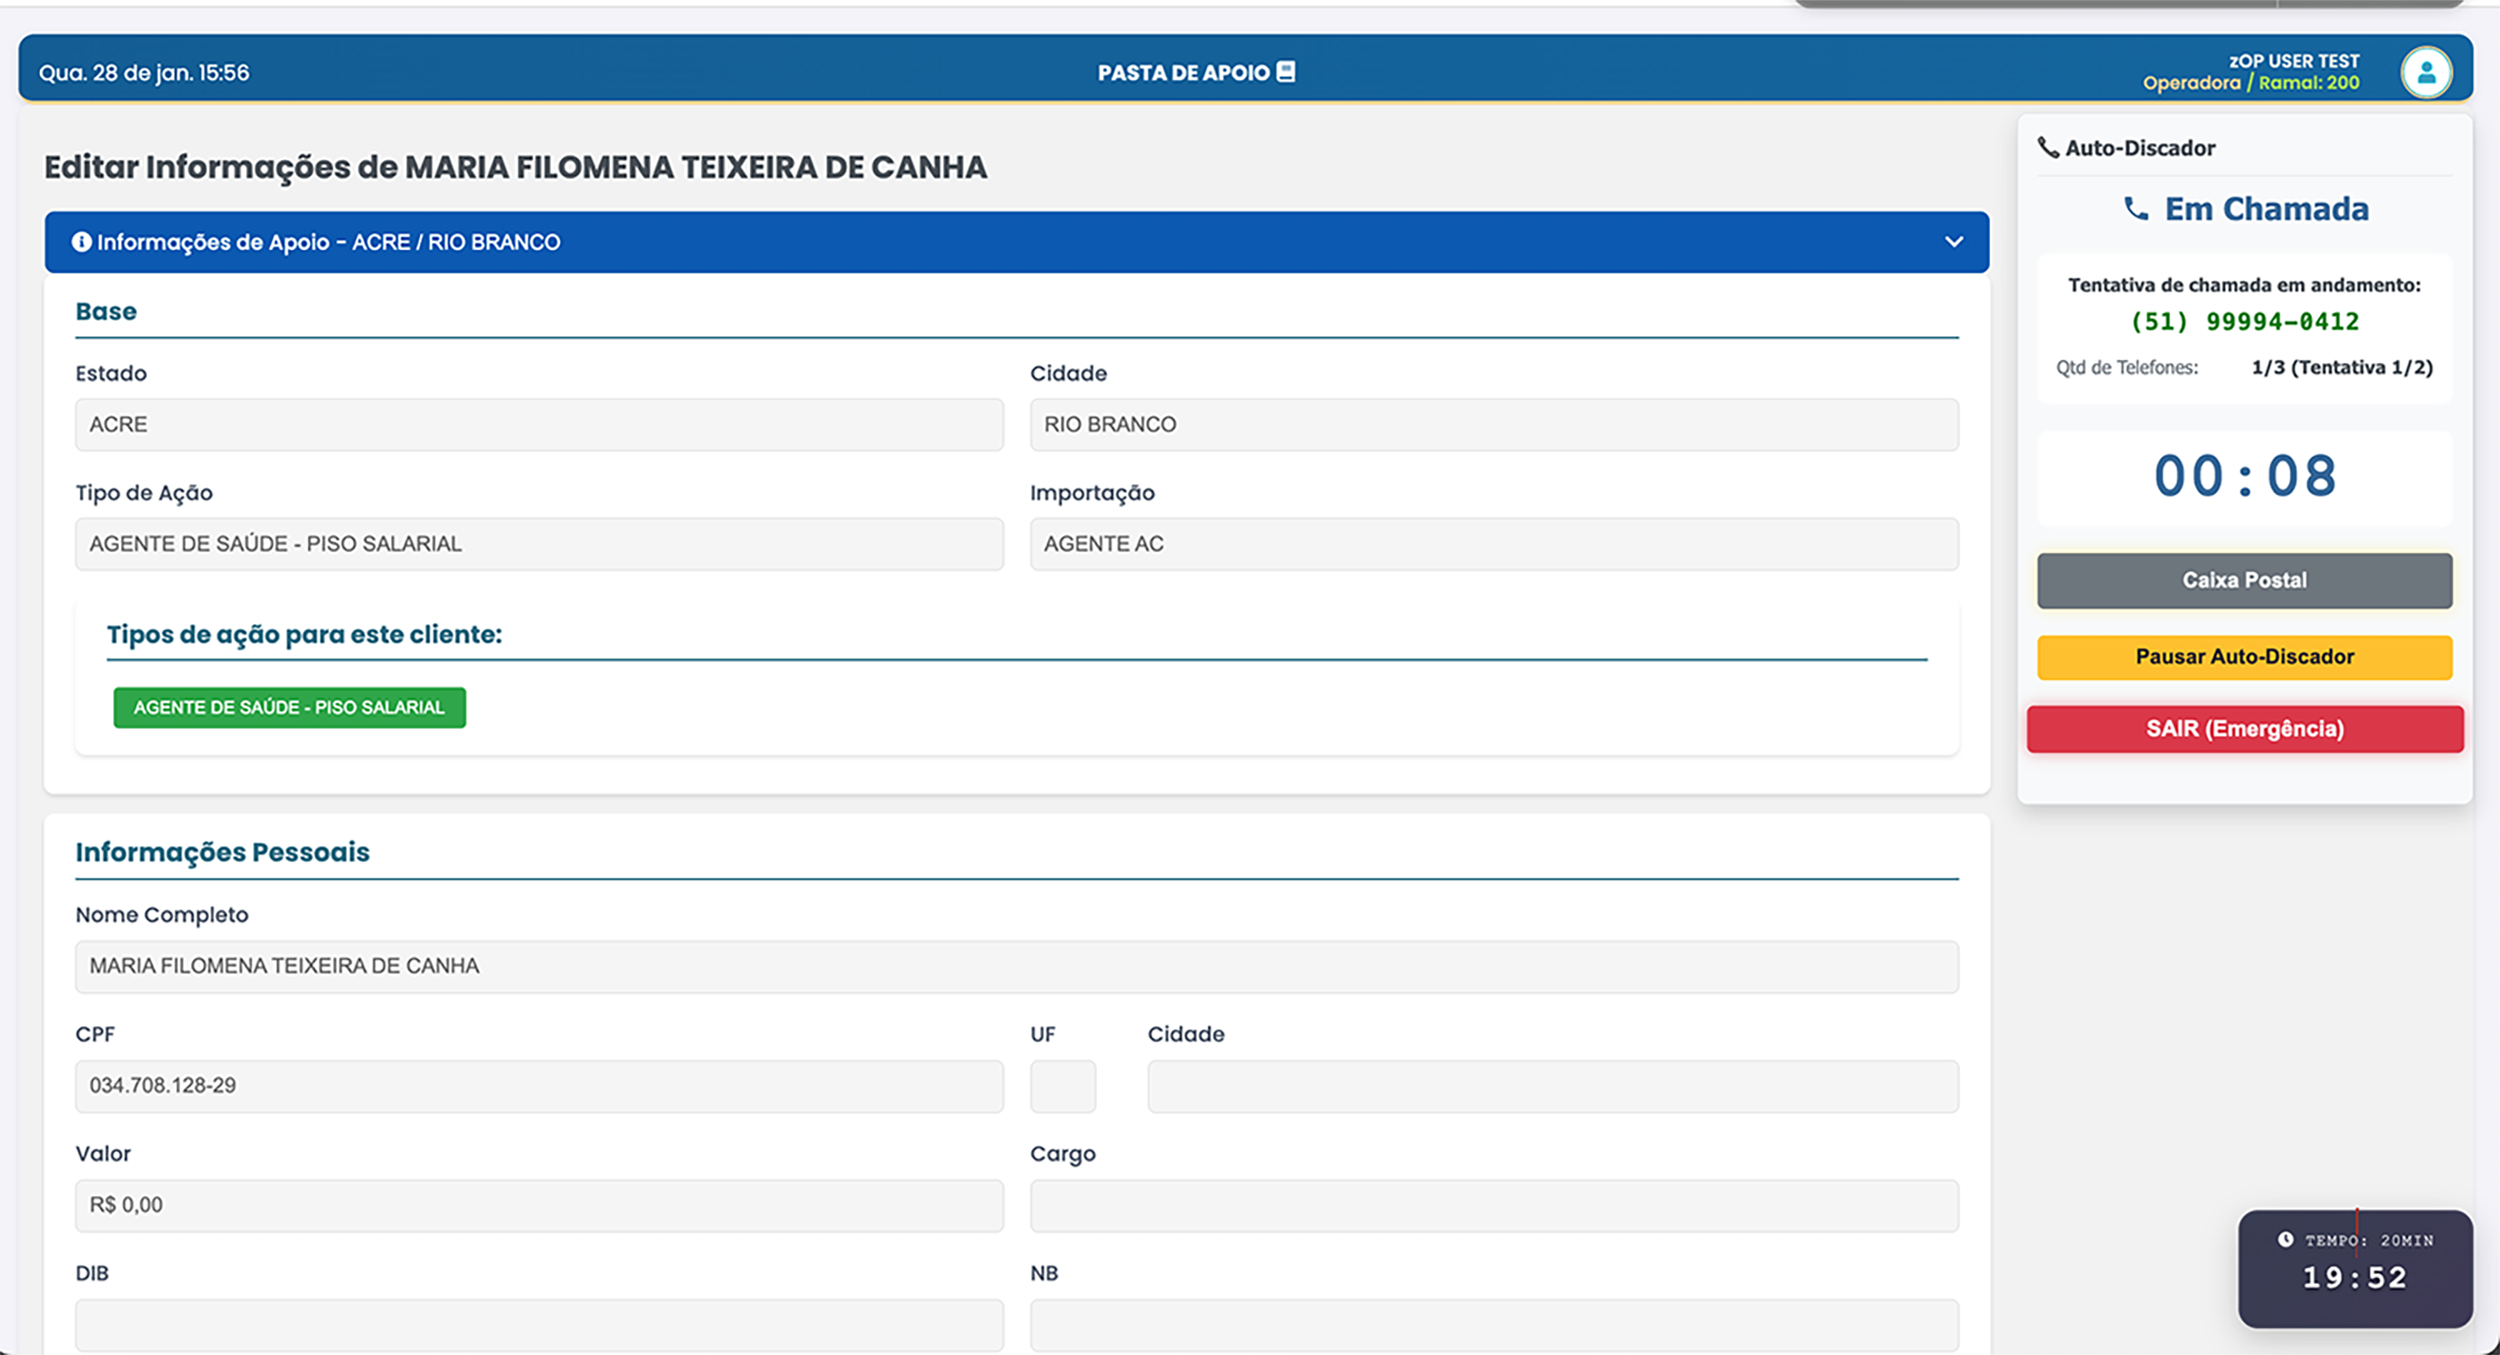Click the Cargo input field
The height and width of the screenshot is (1355, 2500).
pos(1493,1205)
